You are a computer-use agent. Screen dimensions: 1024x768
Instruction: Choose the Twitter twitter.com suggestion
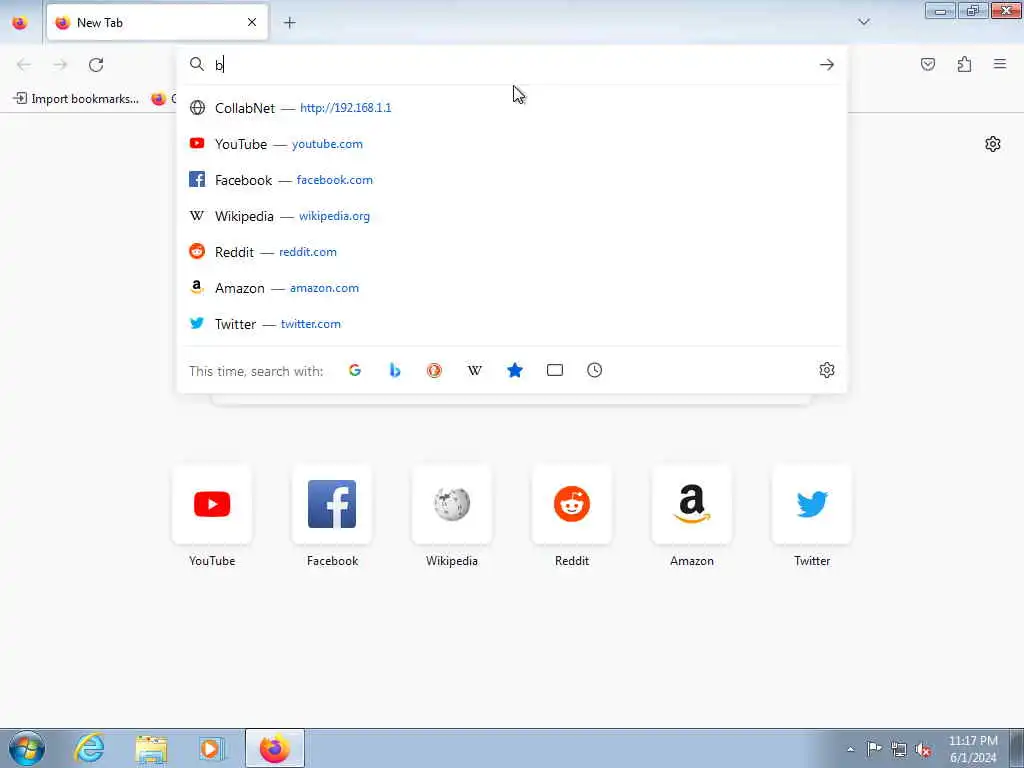[512, 324]
